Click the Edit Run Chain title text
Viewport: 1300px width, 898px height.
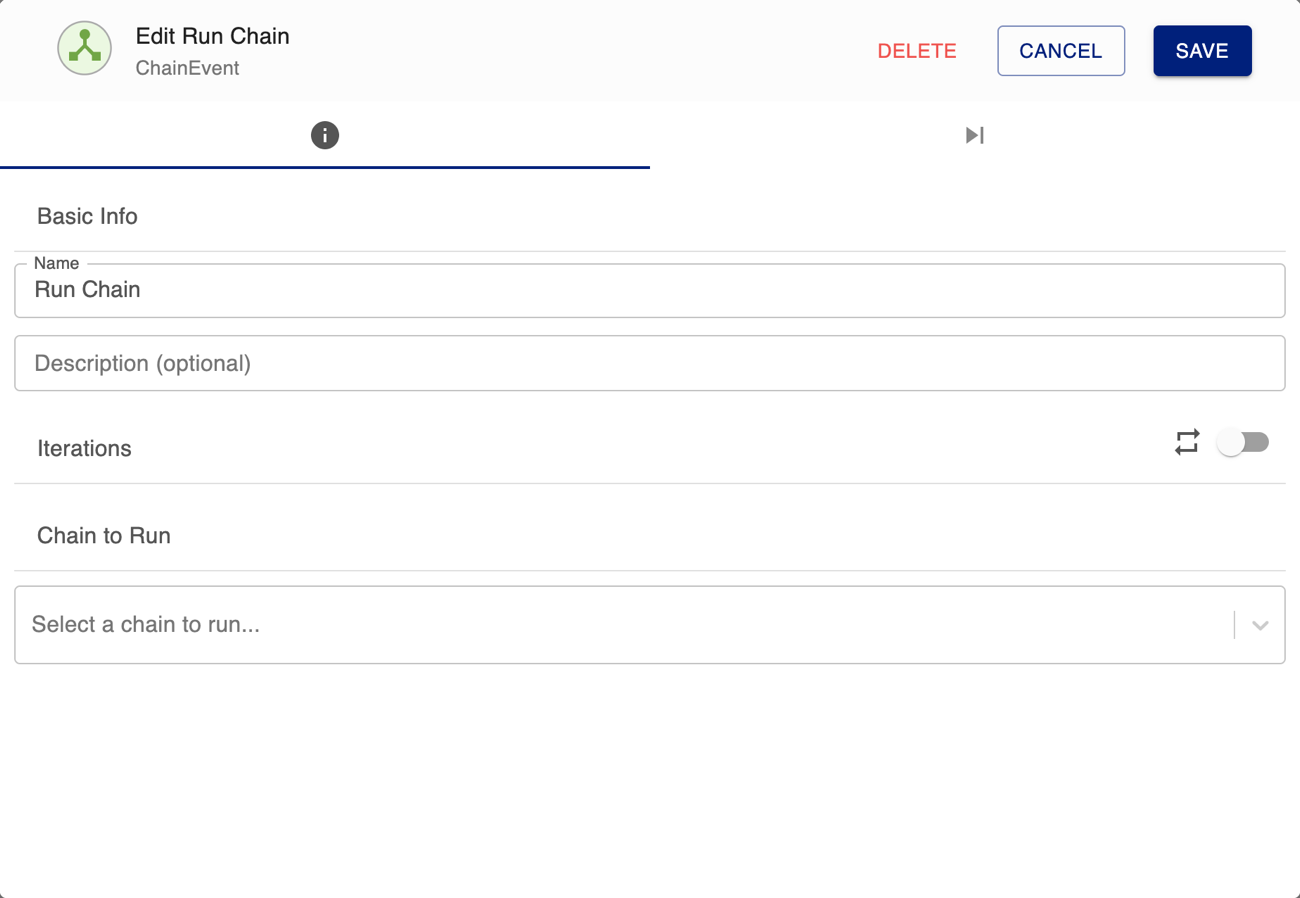tap(212, 36)
